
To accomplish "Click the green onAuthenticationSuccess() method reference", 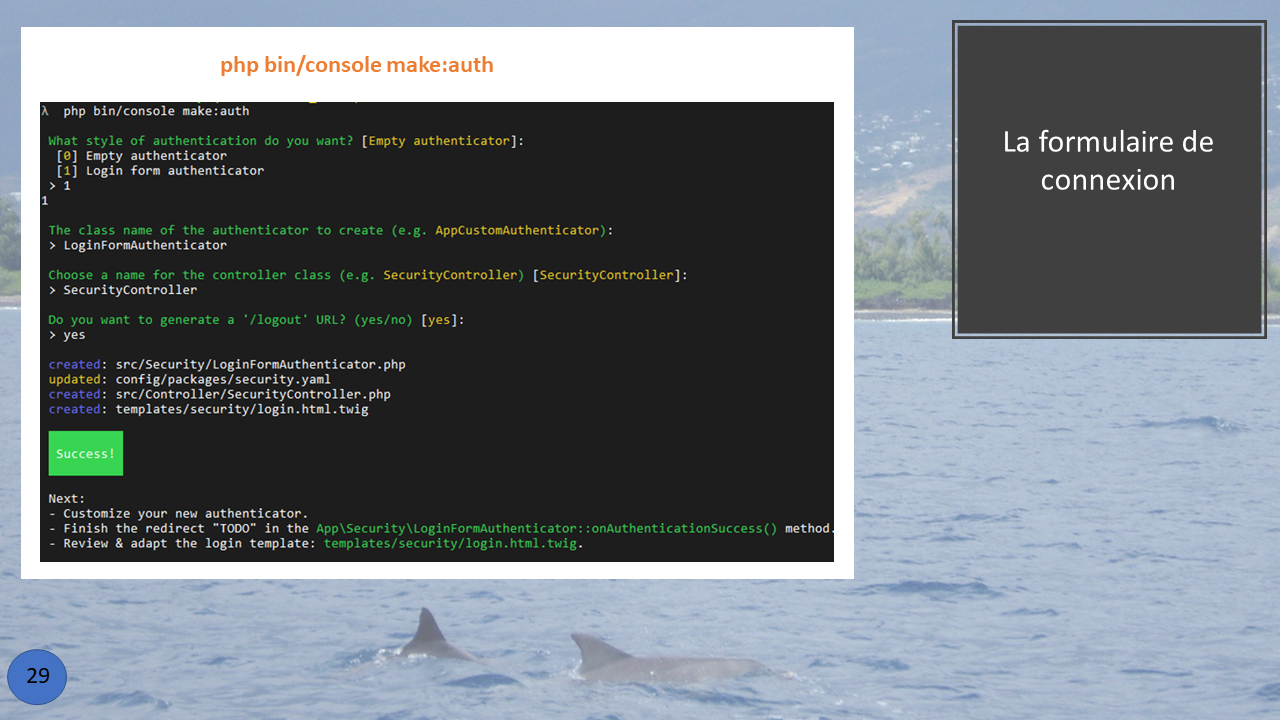I will pos(546,529).
